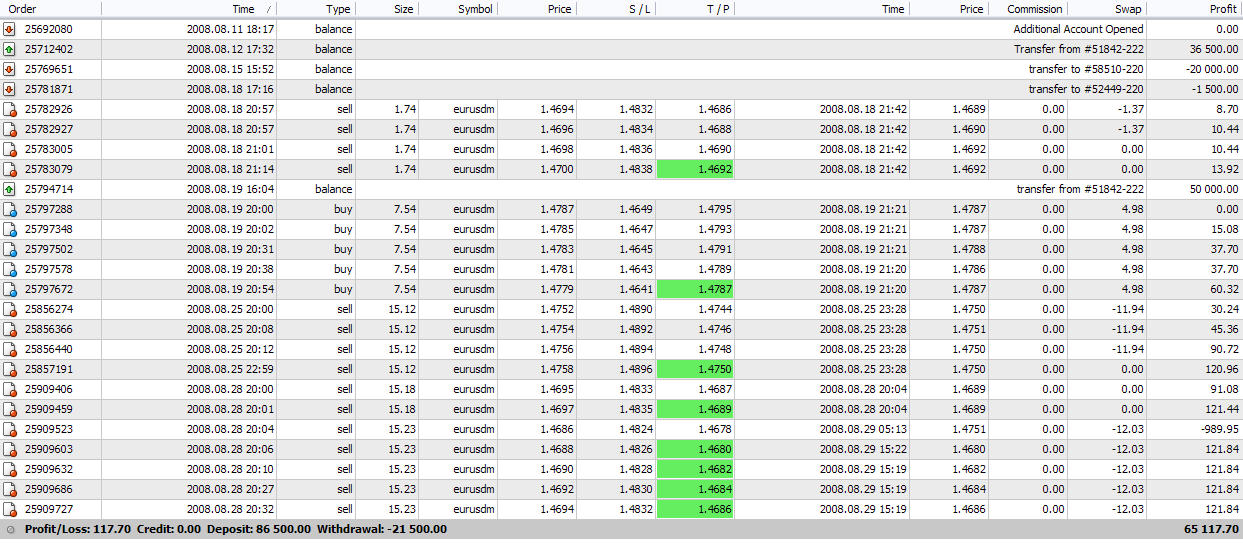Click 'Credit: 0.00' in the summary bar
The width and height of the screenshot is (1243, 553).
(x=171, y=530)
